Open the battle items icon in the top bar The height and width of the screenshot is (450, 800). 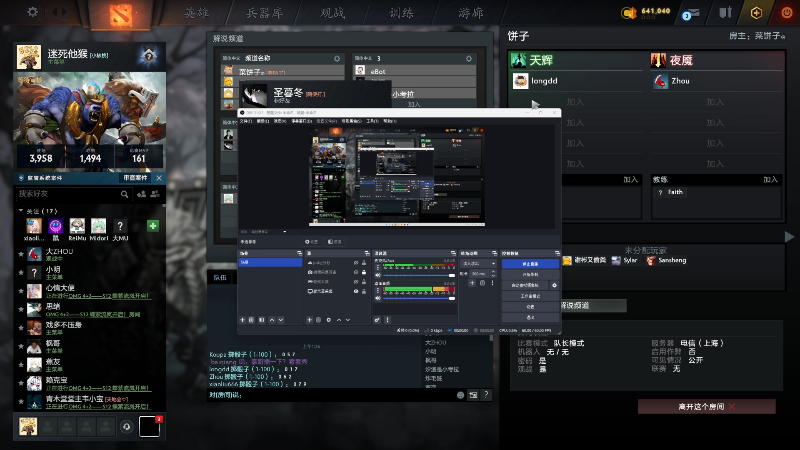pos(725,12)
